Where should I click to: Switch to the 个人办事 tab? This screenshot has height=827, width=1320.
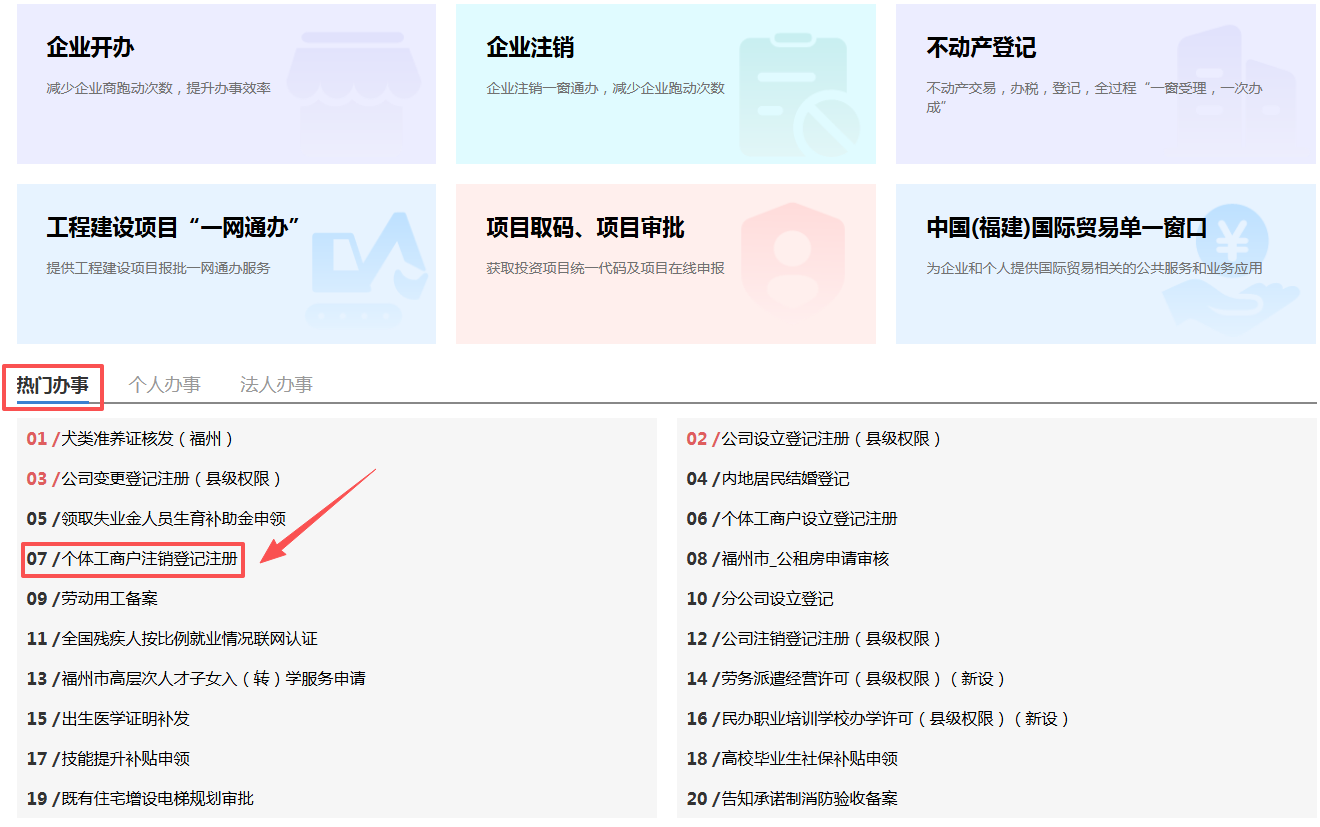(164, 385)
